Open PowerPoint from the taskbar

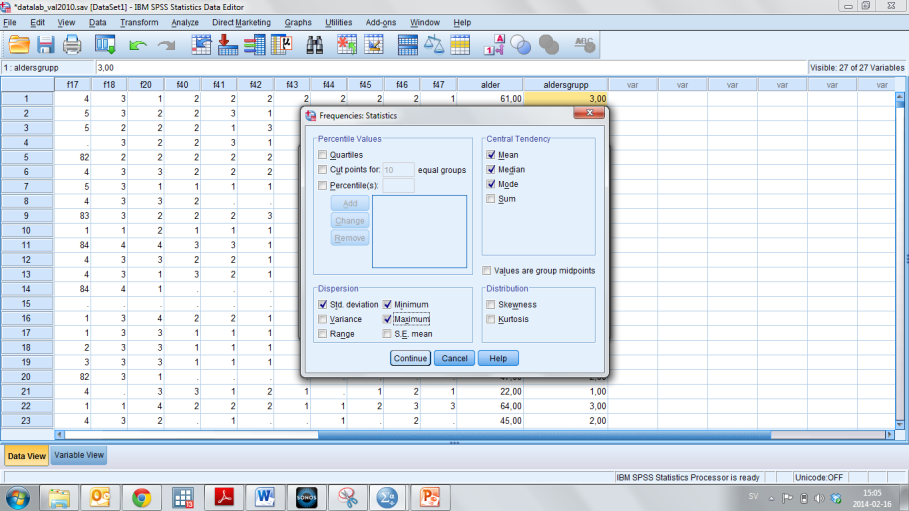pos(430,498)
